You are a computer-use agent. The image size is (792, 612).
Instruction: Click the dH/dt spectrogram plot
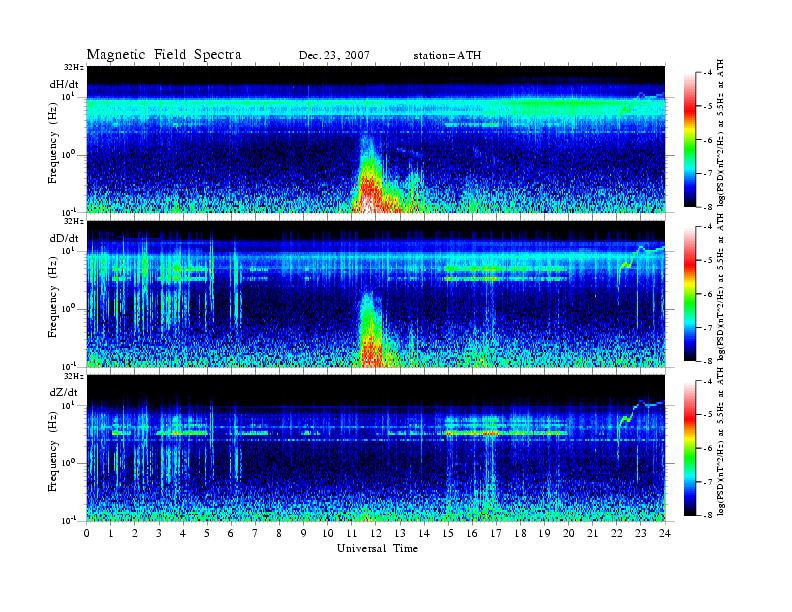coord(376,139)
